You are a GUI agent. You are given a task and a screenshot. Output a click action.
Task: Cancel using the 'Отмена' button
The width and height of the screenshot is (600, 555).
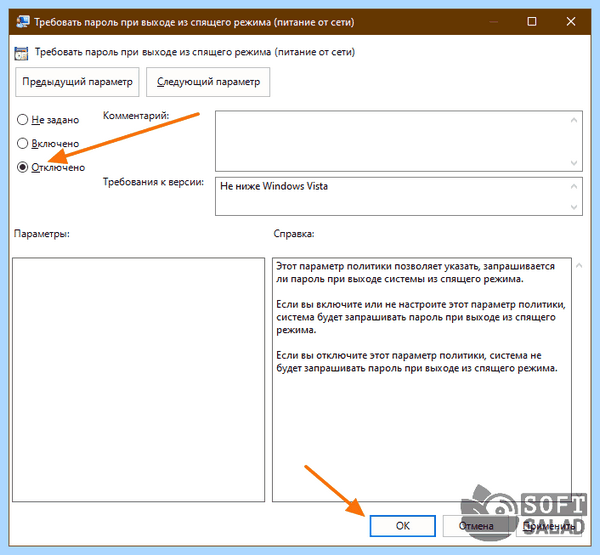tap(476, 526)
